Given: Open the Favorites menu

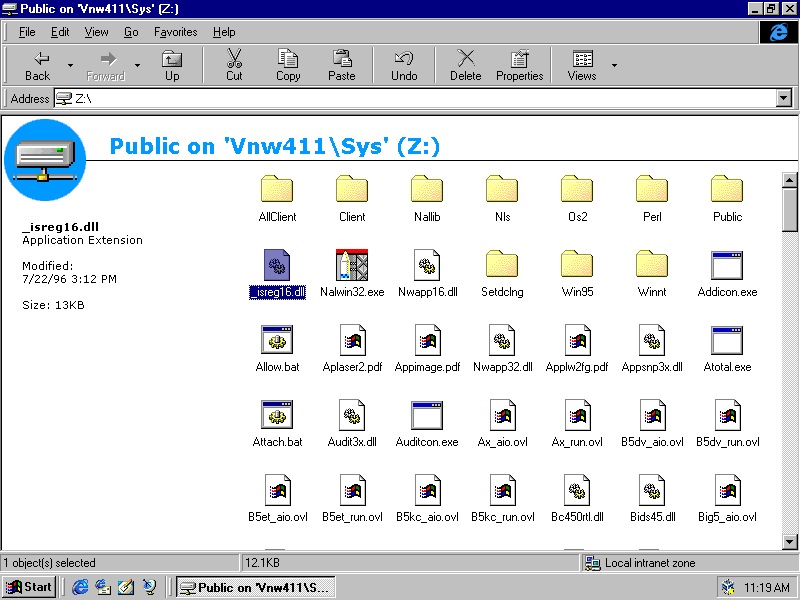Looking at the screenshot, I should 176,32.
